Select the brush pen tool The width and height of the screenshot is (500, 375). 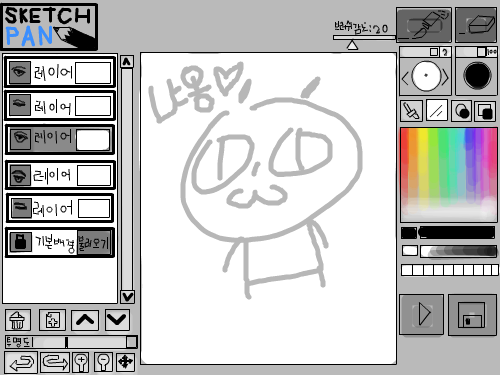coord(424,25)
